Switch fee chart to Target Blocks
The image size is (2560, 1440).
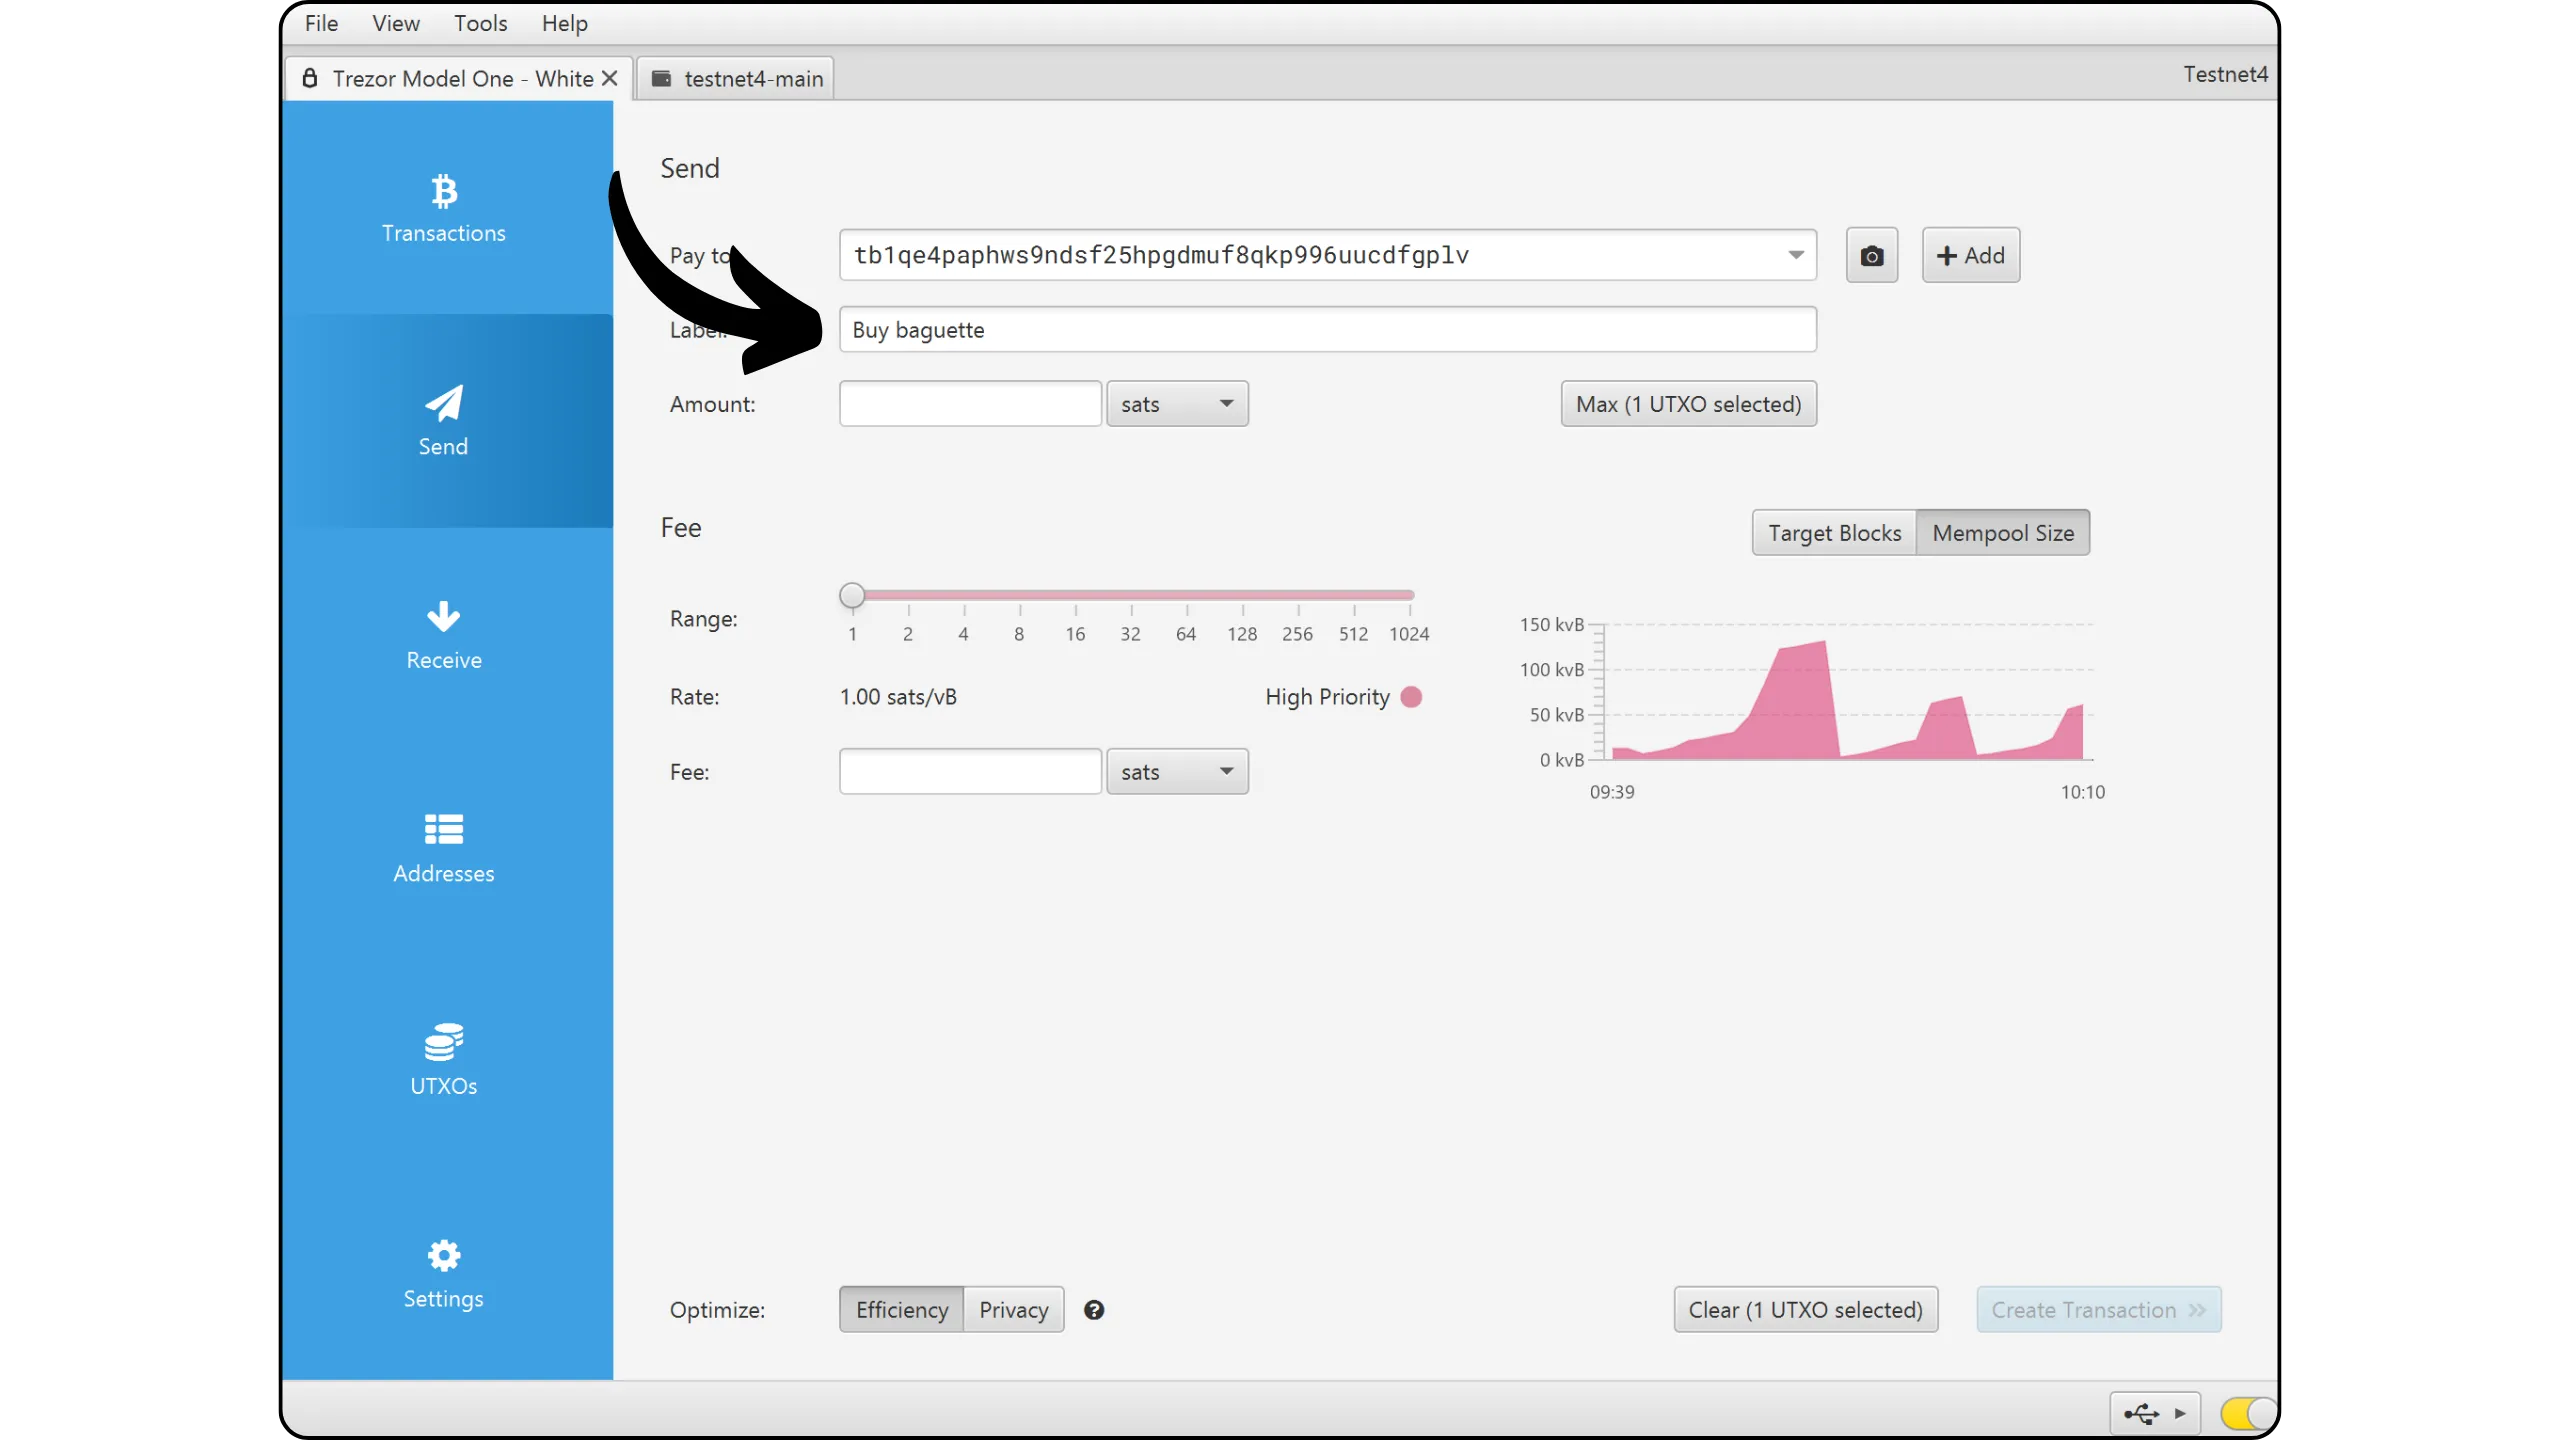[x=1834, y=533]
